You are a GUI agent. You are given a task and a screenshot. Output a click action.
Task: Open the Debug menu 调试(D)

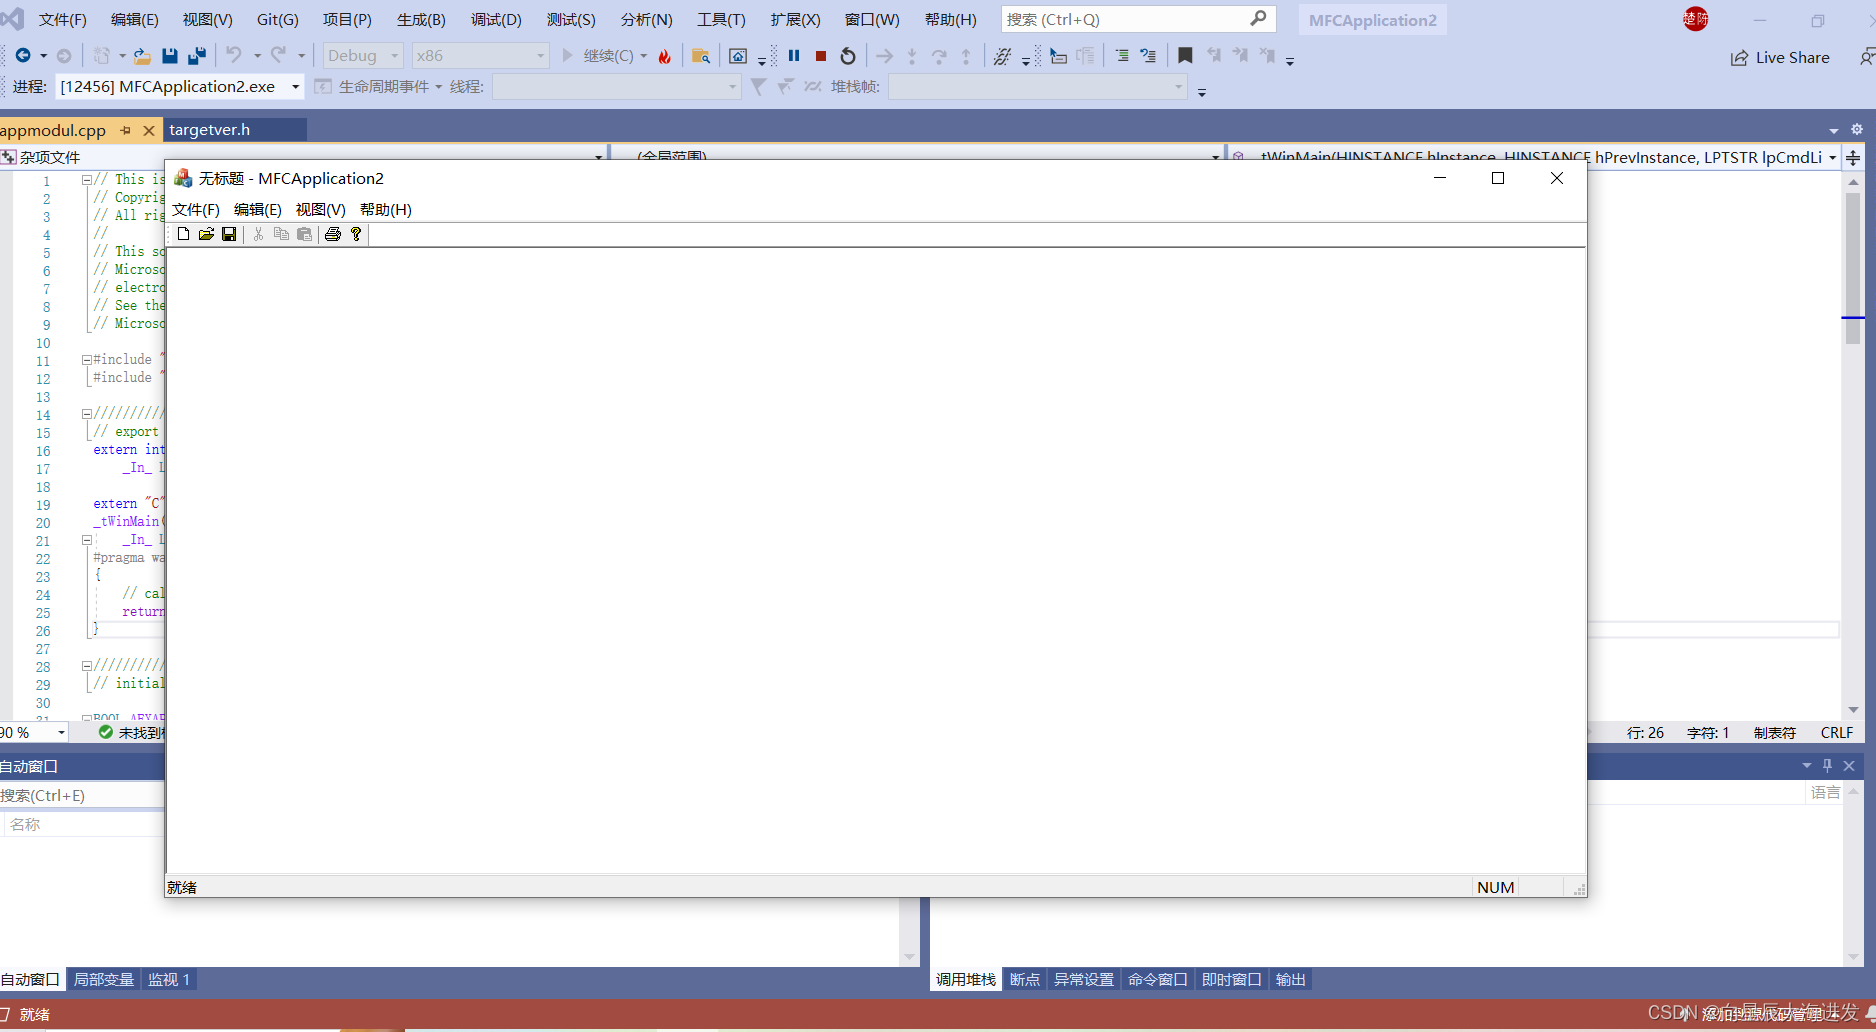(496, 19)
